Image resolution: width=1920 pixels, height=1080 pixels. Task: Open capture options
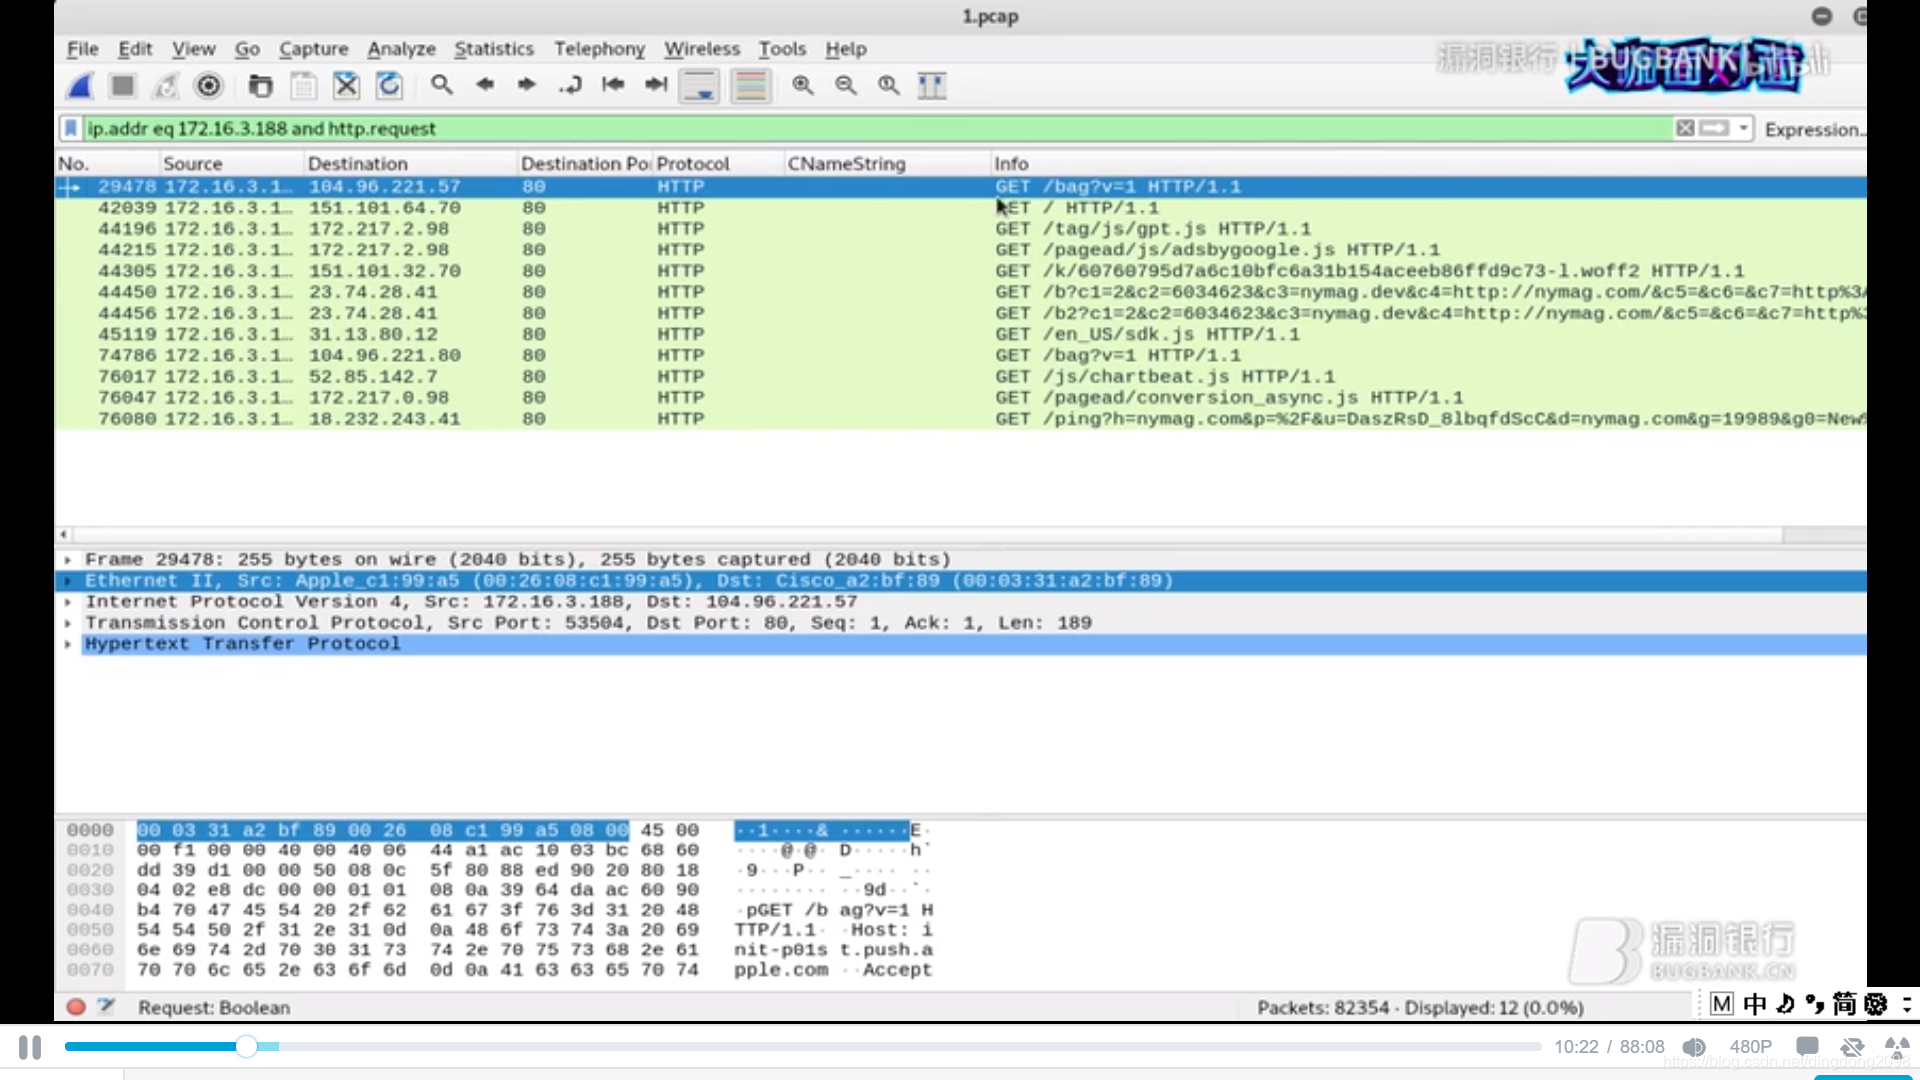(x=209, y=86)
